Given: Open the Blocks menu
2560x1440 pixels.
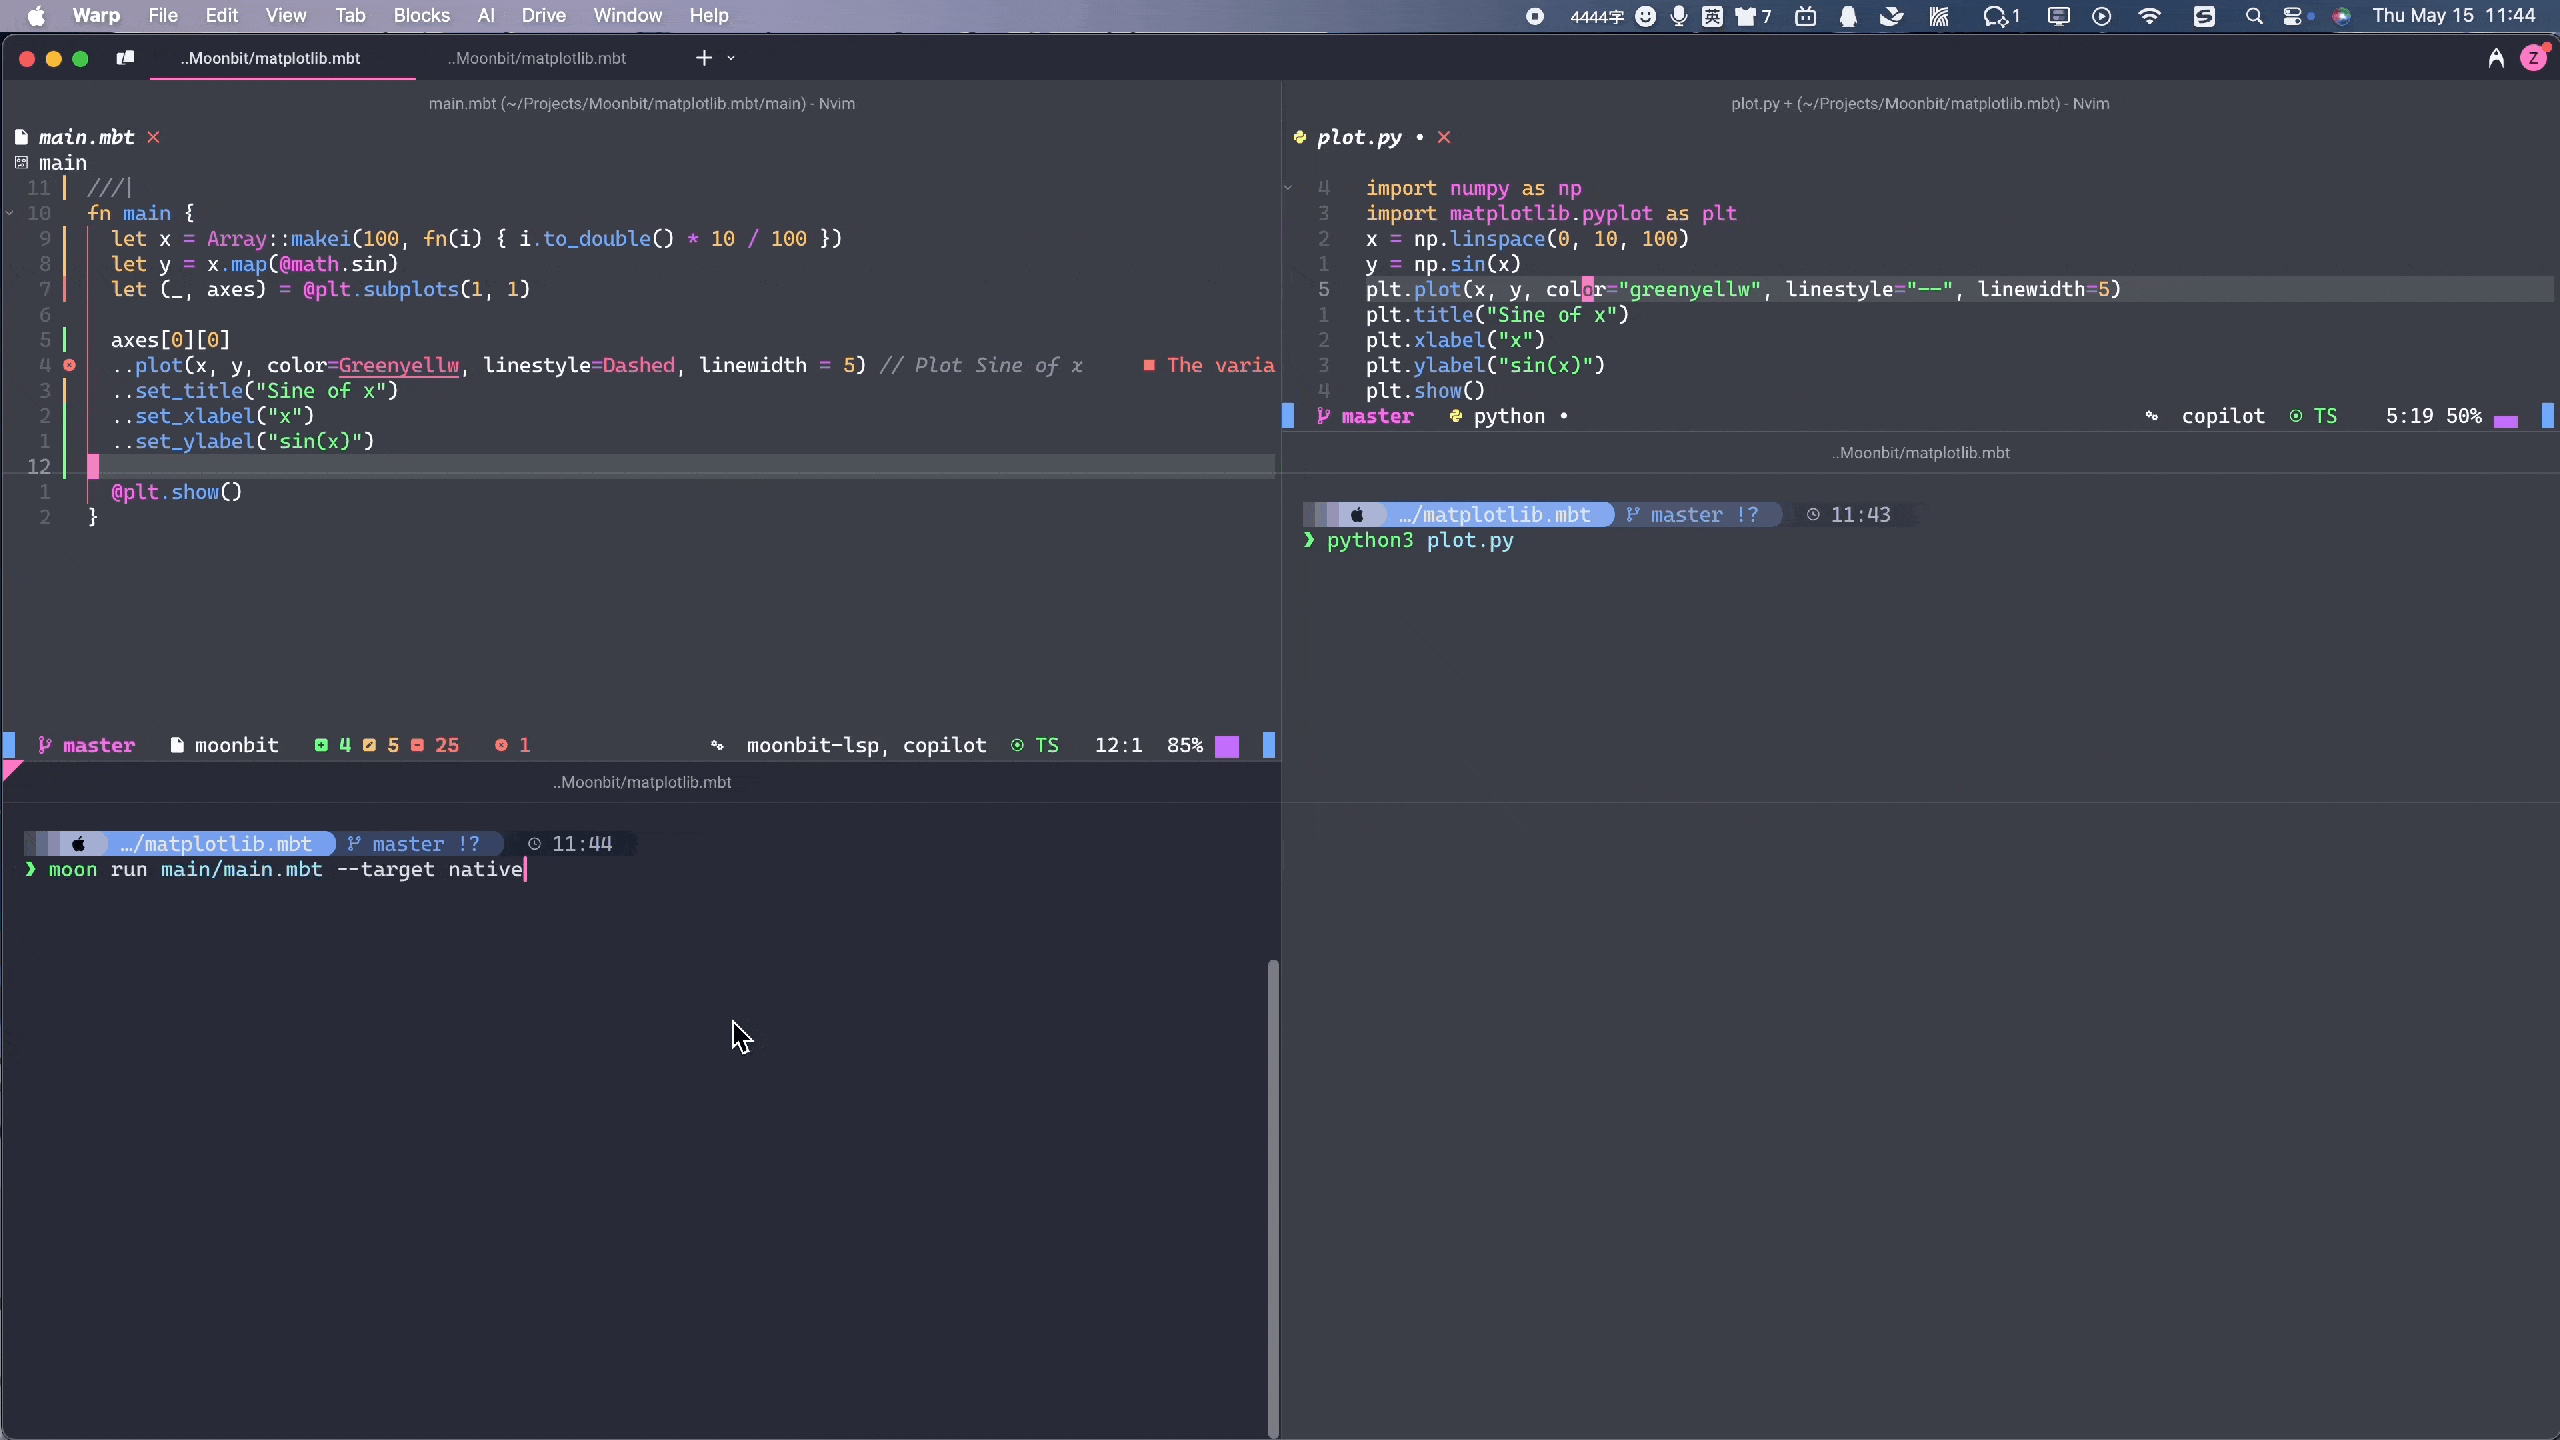Looking at the screenshot, I should (421, 15).
